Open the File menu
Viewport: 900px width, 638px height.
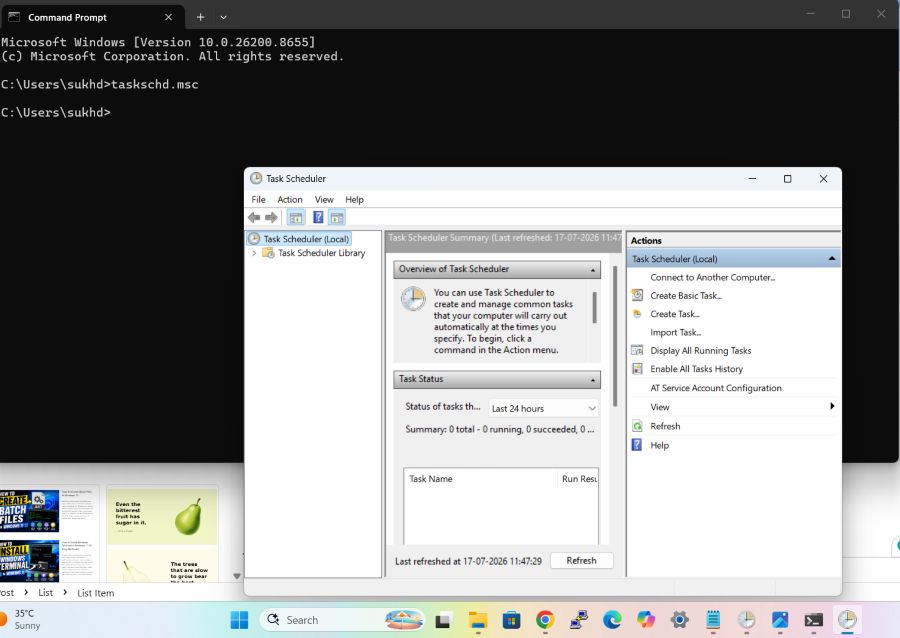258,200
